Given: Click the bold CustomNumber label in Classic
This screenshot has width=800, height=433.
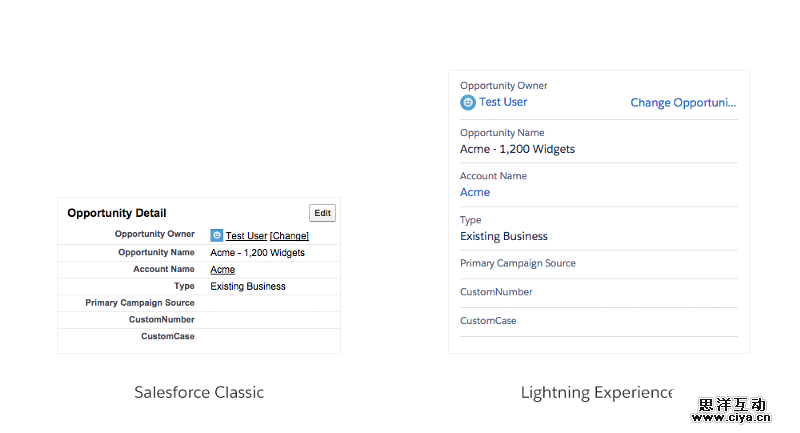Looking at the screenshot, I should 162,320.
